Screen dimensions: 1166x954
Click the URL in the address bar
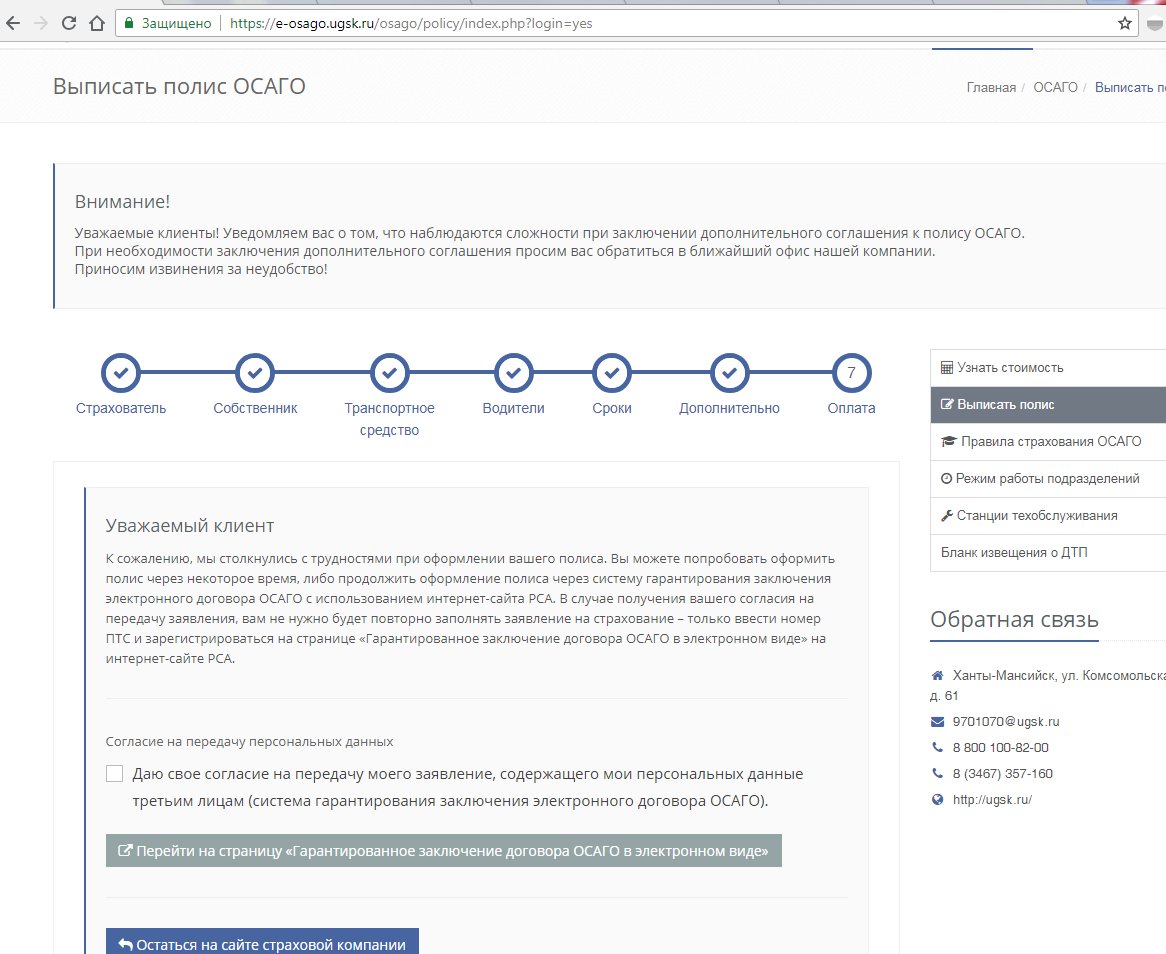tap(411, 23)
